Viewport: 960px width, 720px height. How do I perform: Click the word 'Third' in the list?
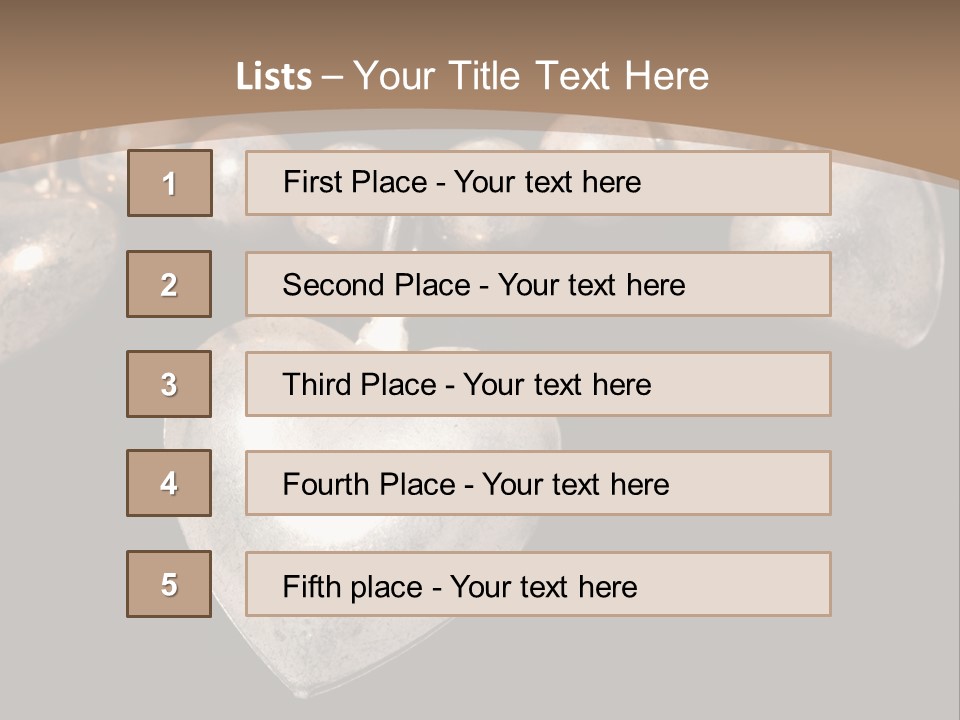(x=318, y=385)
